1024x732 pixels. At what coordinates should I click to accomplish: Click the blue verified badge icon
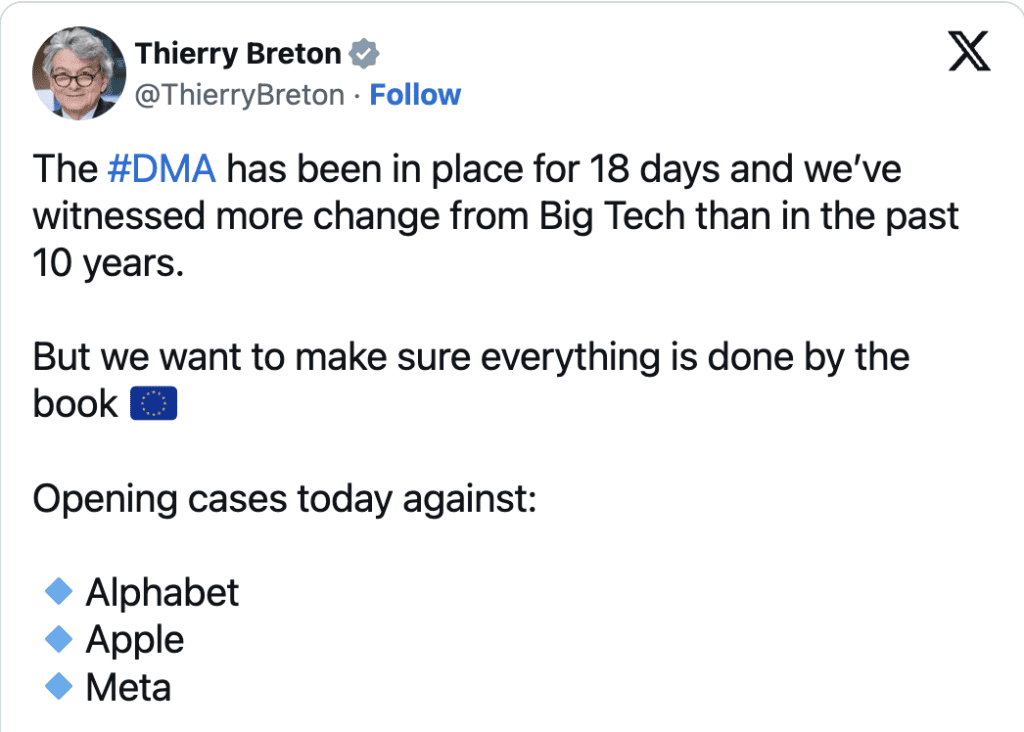[x=364, y=54]
